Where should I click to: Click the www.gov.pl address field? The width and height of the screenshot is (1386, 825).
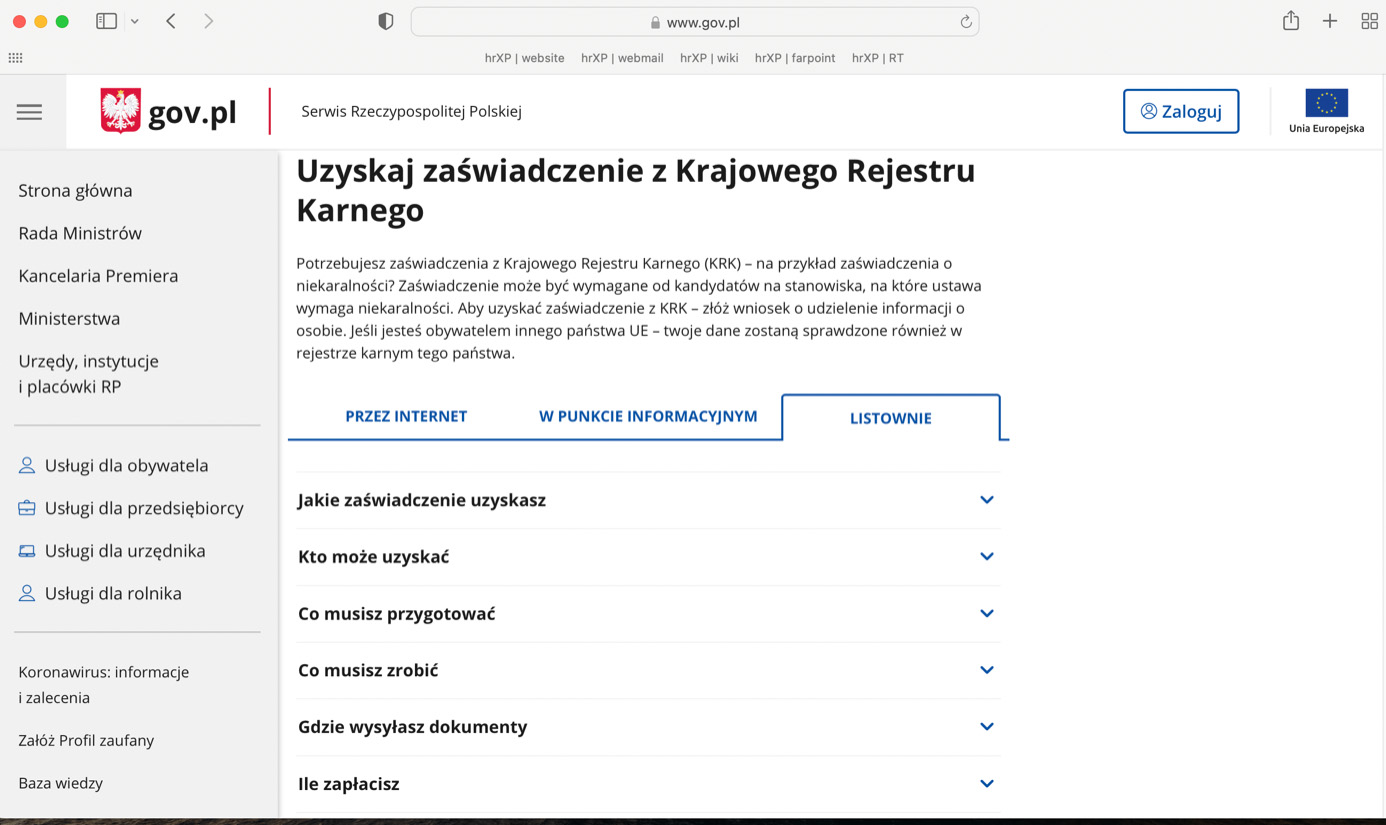pyautogui.click(x=703, y=22)
